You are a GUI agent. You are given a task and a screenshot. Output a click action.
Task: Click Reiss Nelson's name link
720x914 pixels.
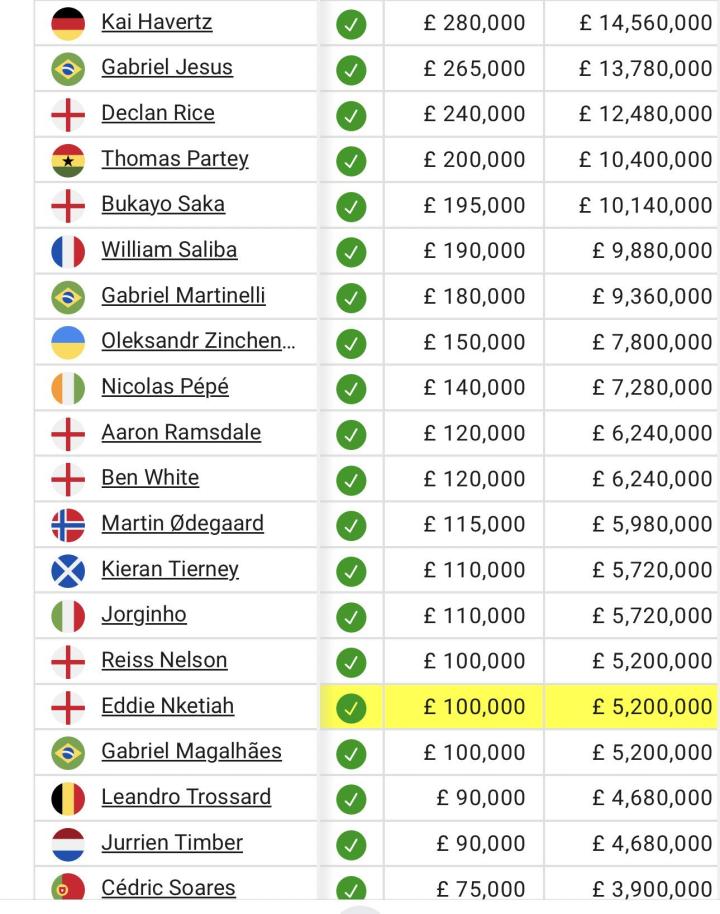(164, 661)
